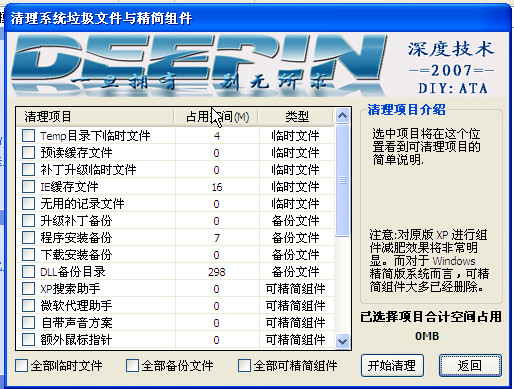The image size is (514, 389).
Task: Click the 清理项目介绍 group heading
Action: point(406,110)
